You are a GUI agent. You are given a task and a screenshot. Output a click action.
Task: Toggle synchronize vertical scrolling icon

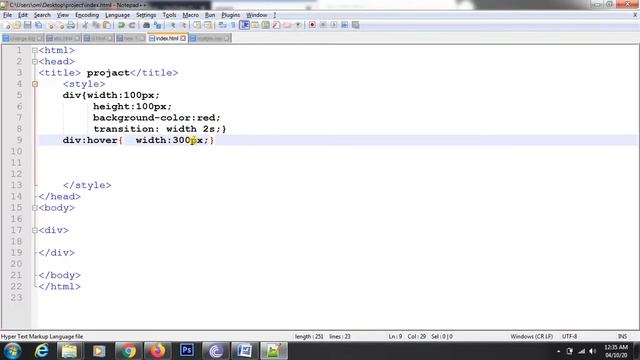(197, 25)
